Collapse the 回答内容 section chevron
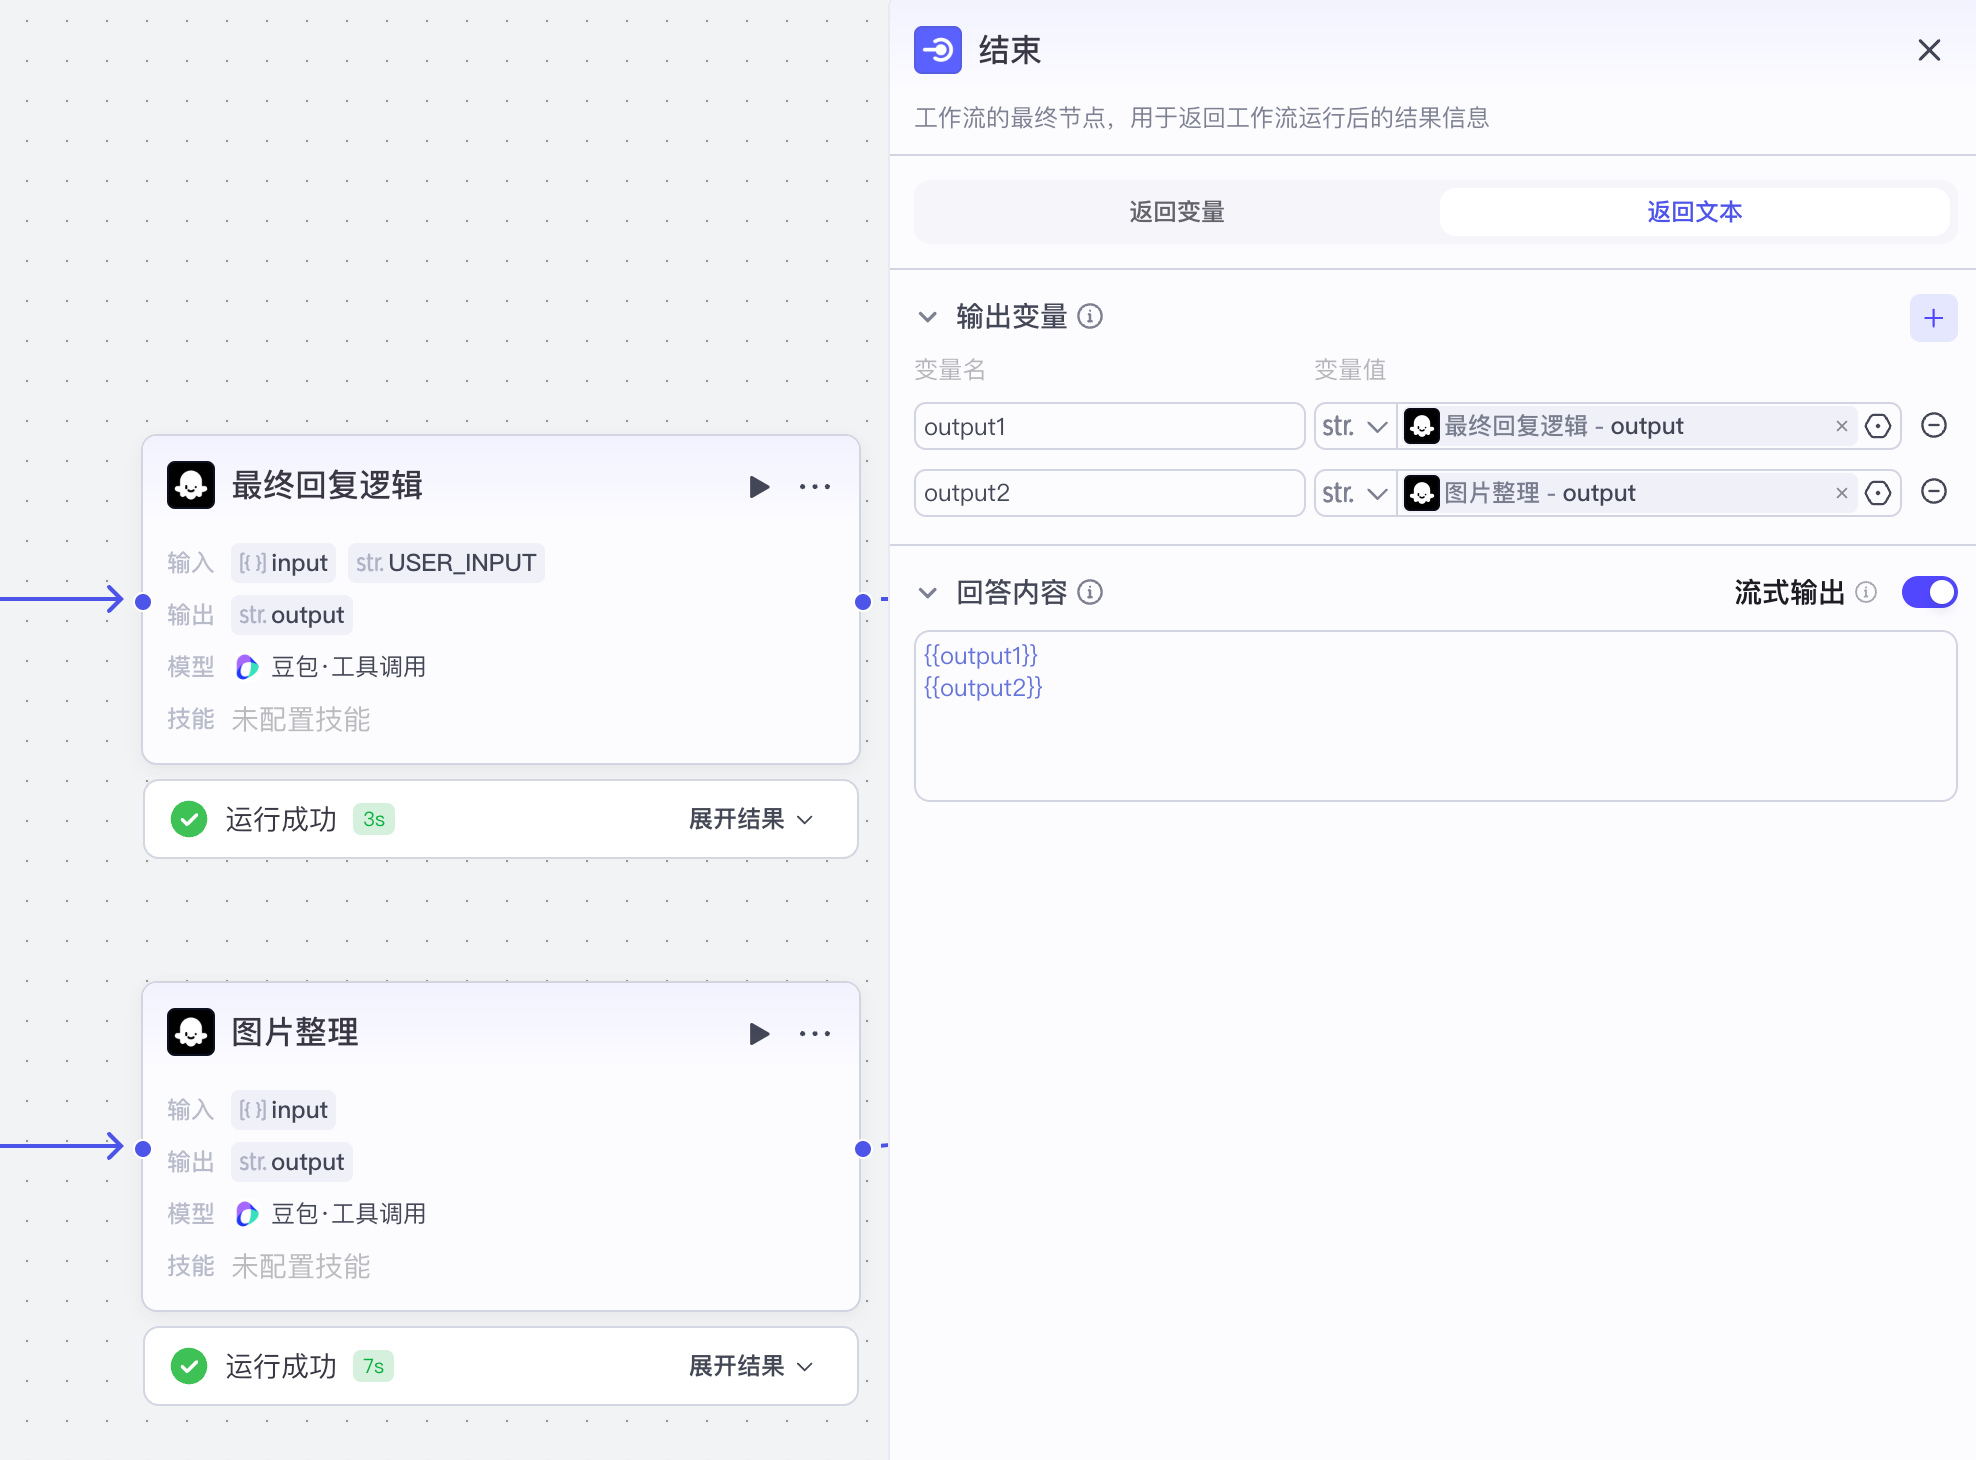The height and width of the screenshot is (1460, 1976). click(928, 592)
